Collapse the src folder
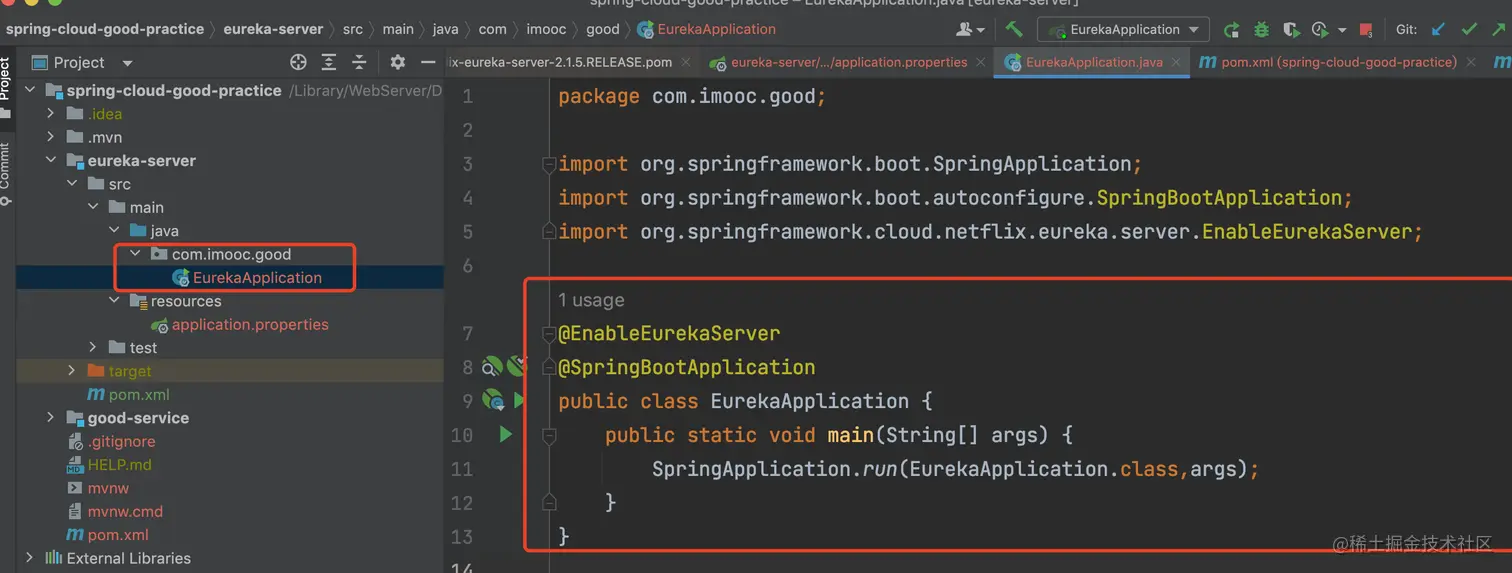This screenshot has height=573, width=1512. (72, 184)
